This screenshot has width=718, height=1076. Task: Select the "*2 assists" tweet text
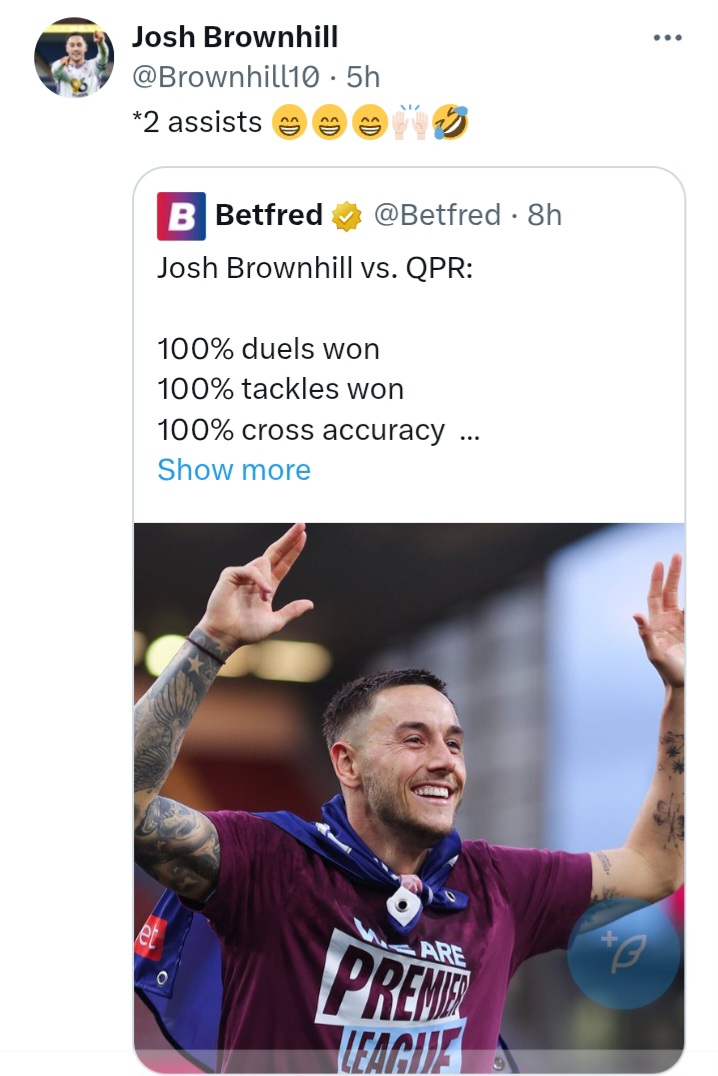point(197,123)
